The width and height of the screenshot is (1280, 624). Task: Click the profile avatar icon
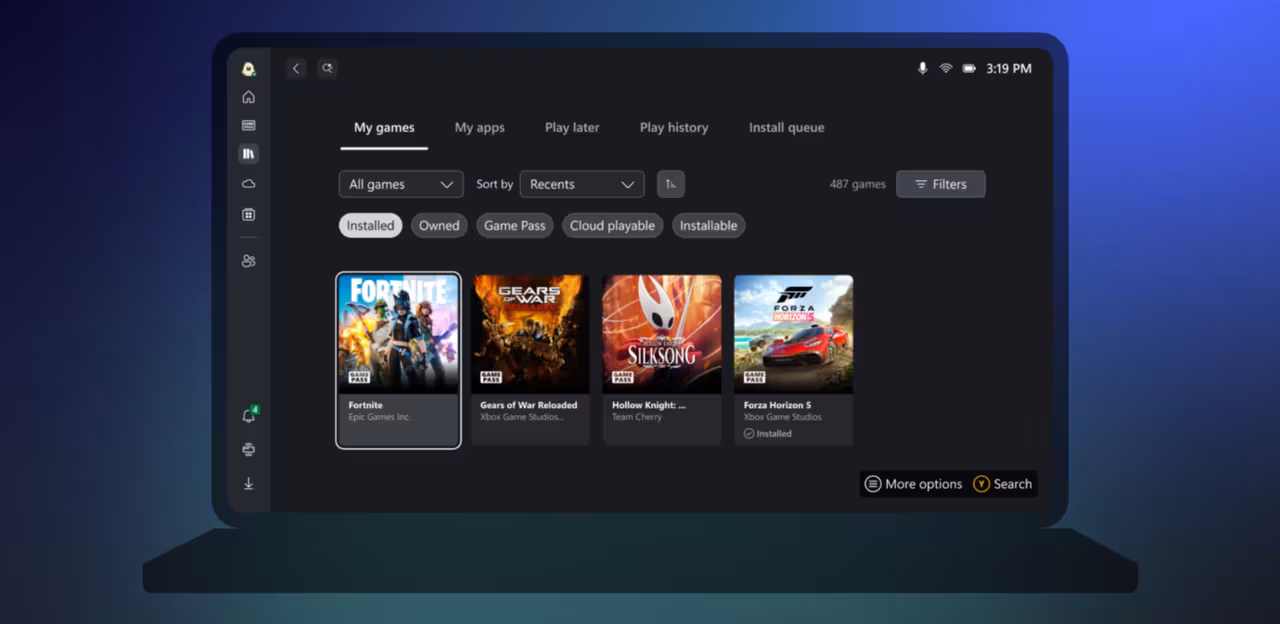tap(248, 69)
